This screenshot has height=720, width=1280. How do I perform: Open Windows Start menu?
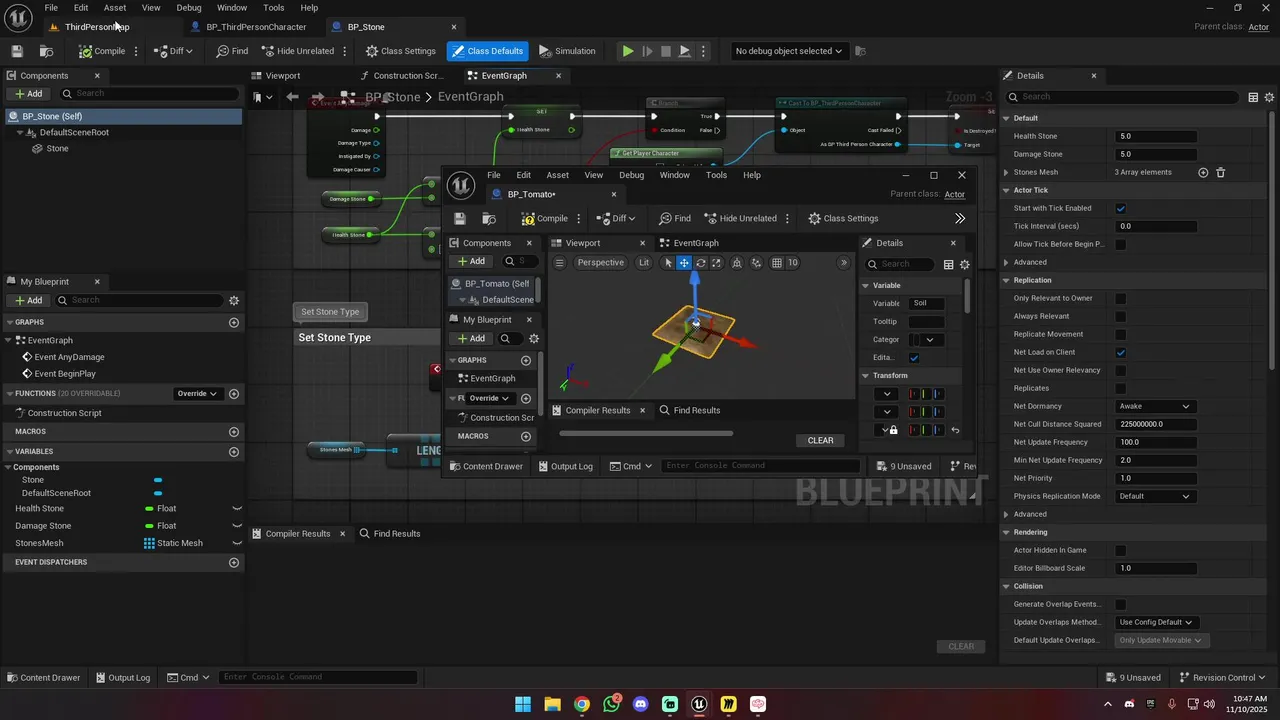(x=523, y=704)
